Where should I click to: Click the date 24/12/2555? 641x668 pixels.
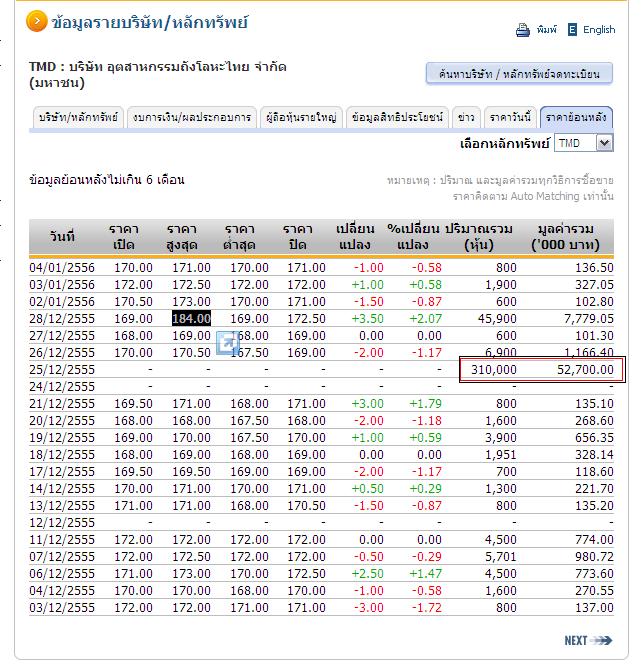tap(62, 387)
